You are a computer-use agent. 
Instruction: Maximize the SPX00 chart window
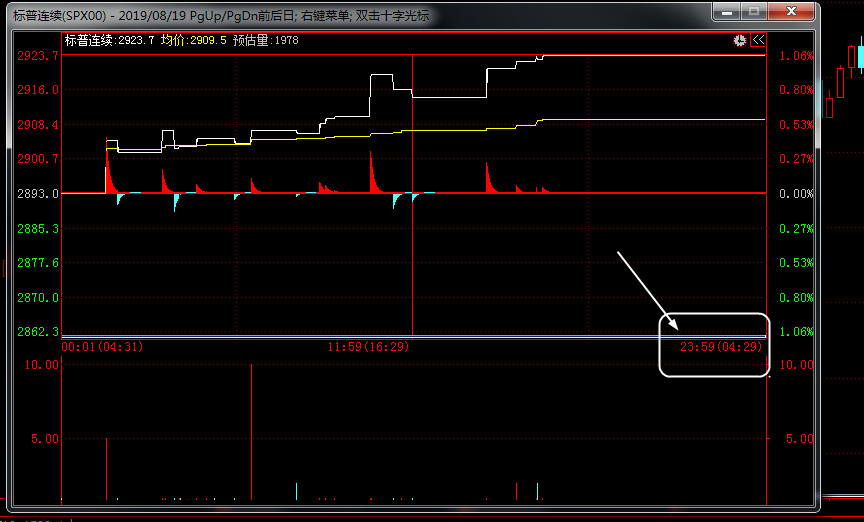point(754,11)
